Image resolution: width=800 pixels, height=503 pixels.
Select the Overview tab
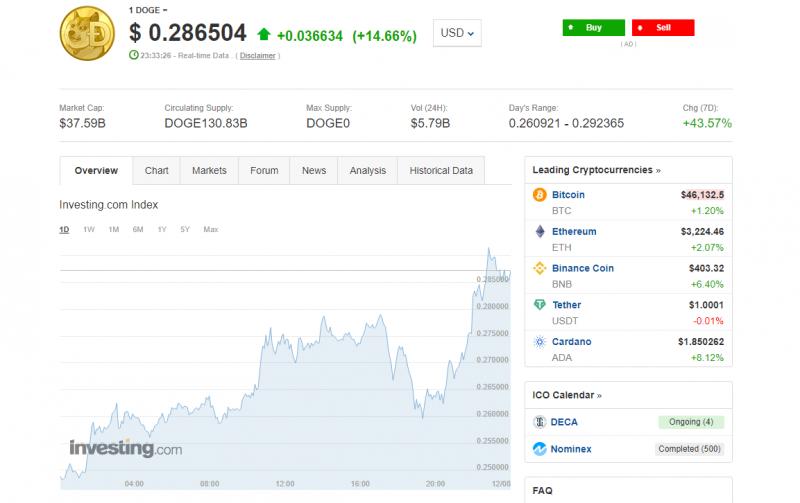tap(96, 170)
